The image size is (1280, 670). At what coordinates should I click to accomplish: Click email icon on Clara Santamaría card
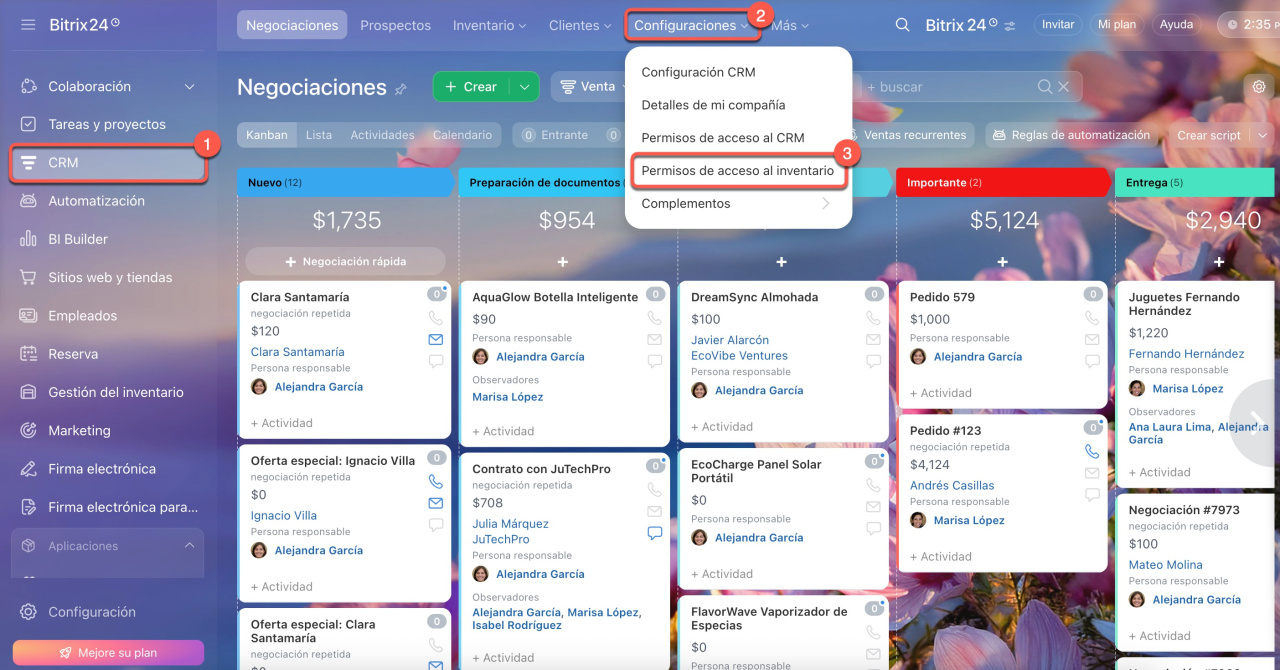click(435, 340)
